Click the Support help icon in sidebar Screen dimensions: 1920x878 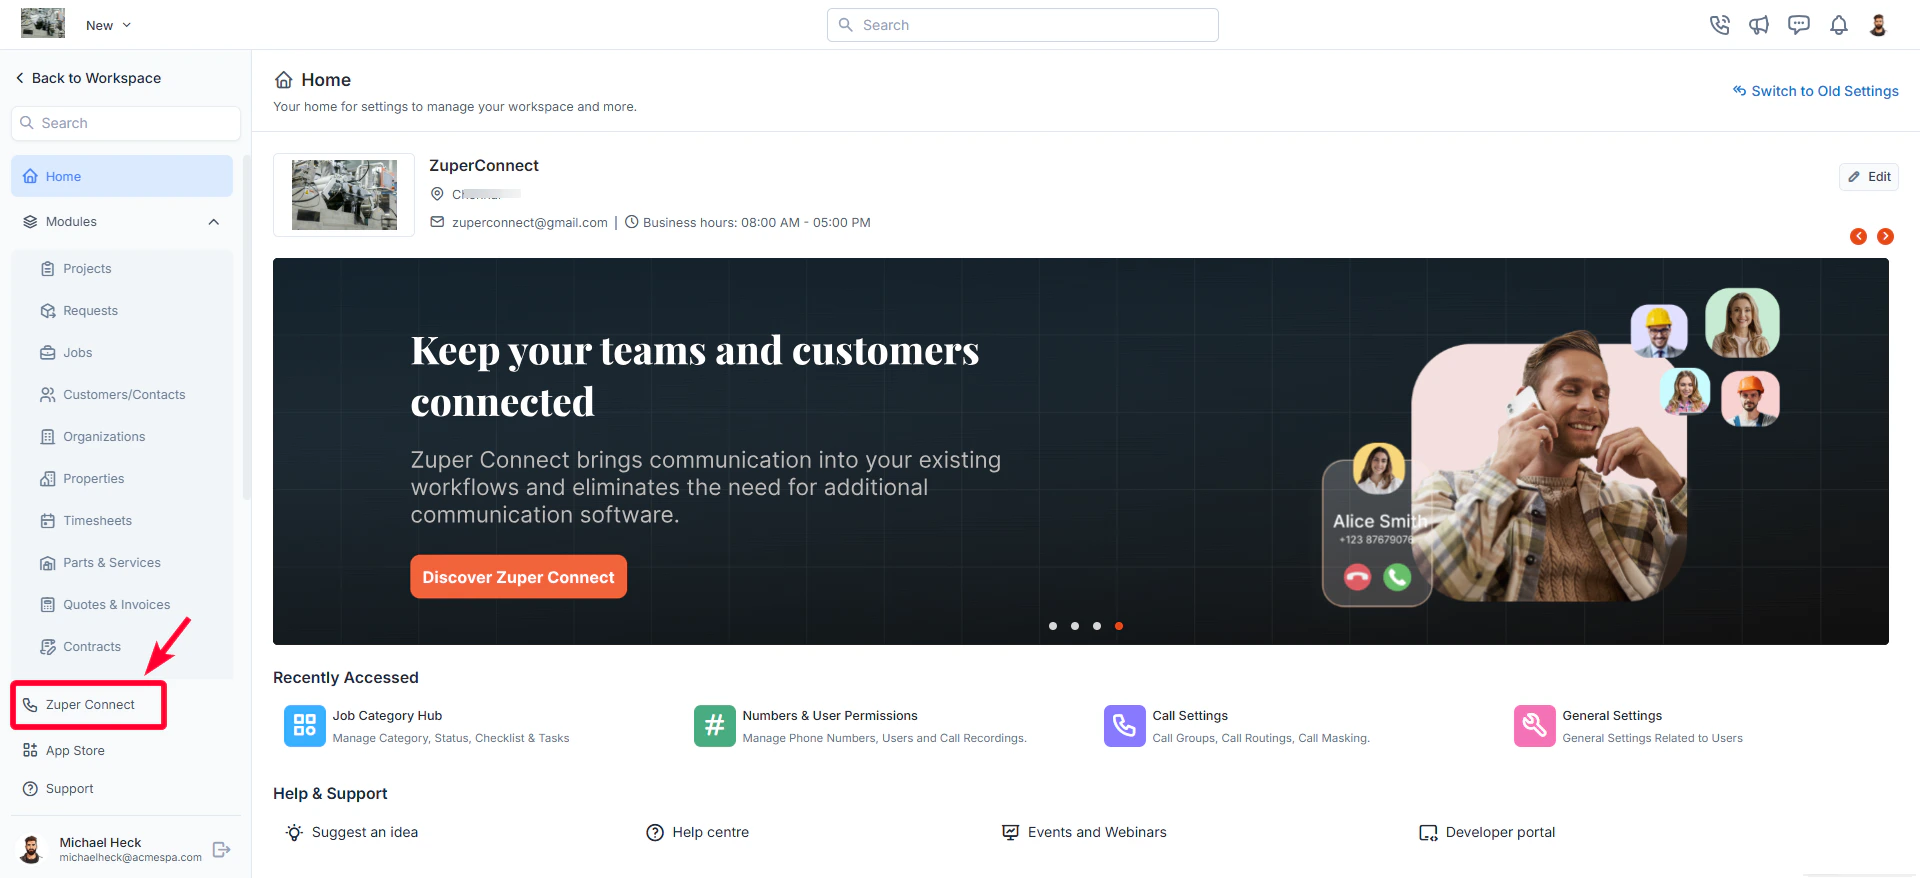pyautogui.click(x=30, y=789)
